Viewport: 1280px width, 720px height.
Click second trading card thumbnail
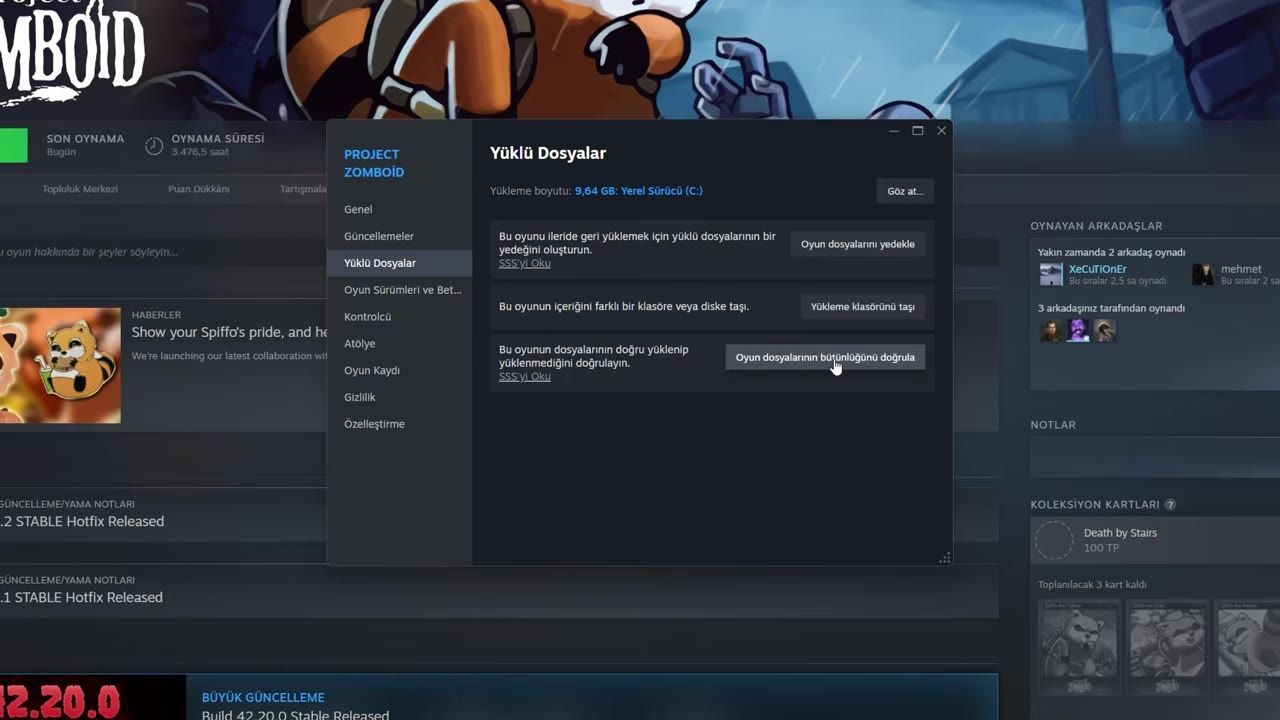click(1167, 647)
